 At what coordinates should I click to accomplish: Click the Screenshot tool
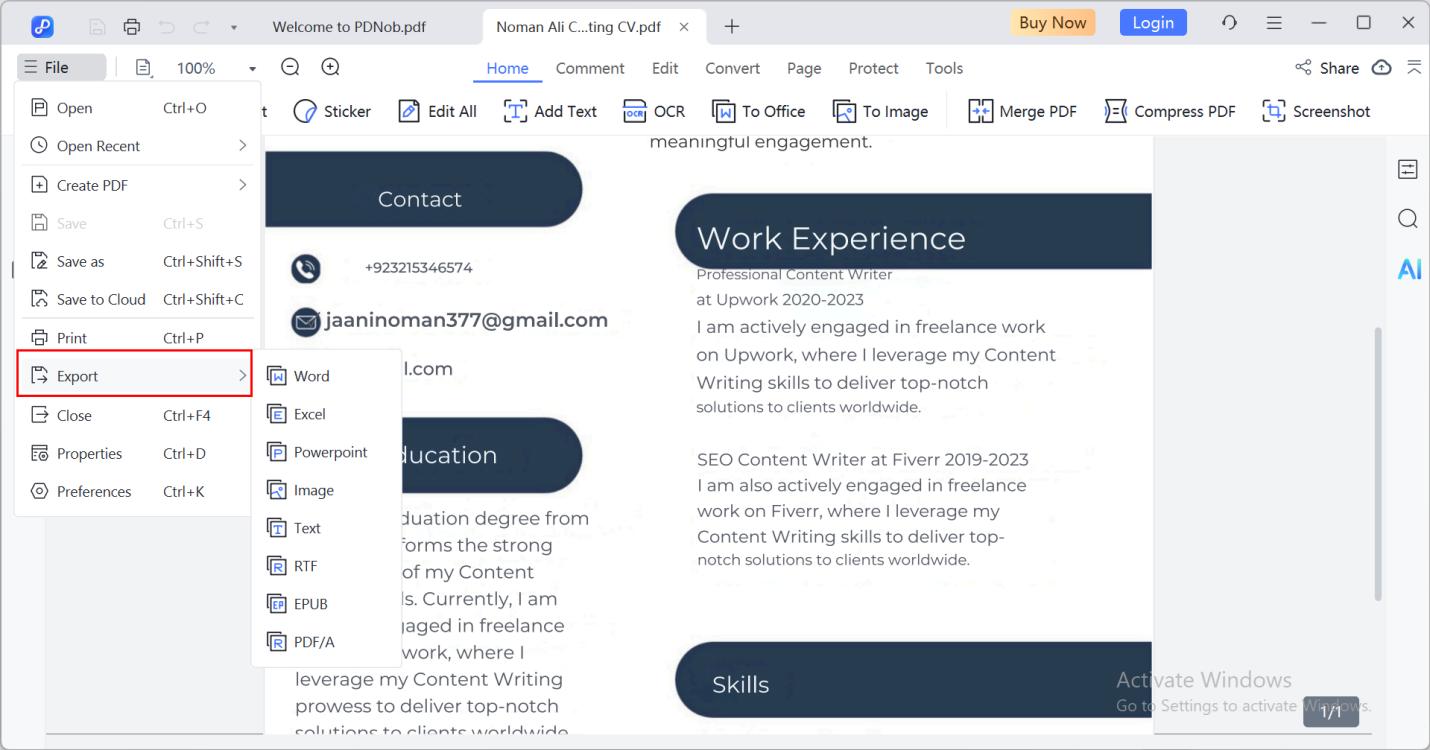click(1316, 111)
